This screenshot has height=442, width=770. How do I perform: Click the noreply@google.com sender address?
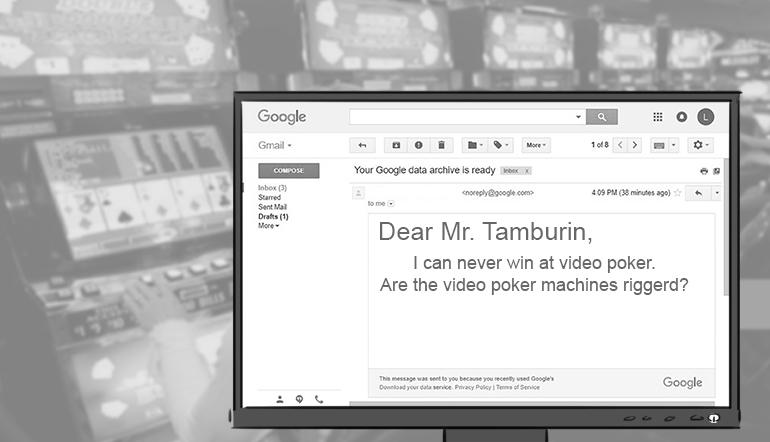(x=497, y=193)
